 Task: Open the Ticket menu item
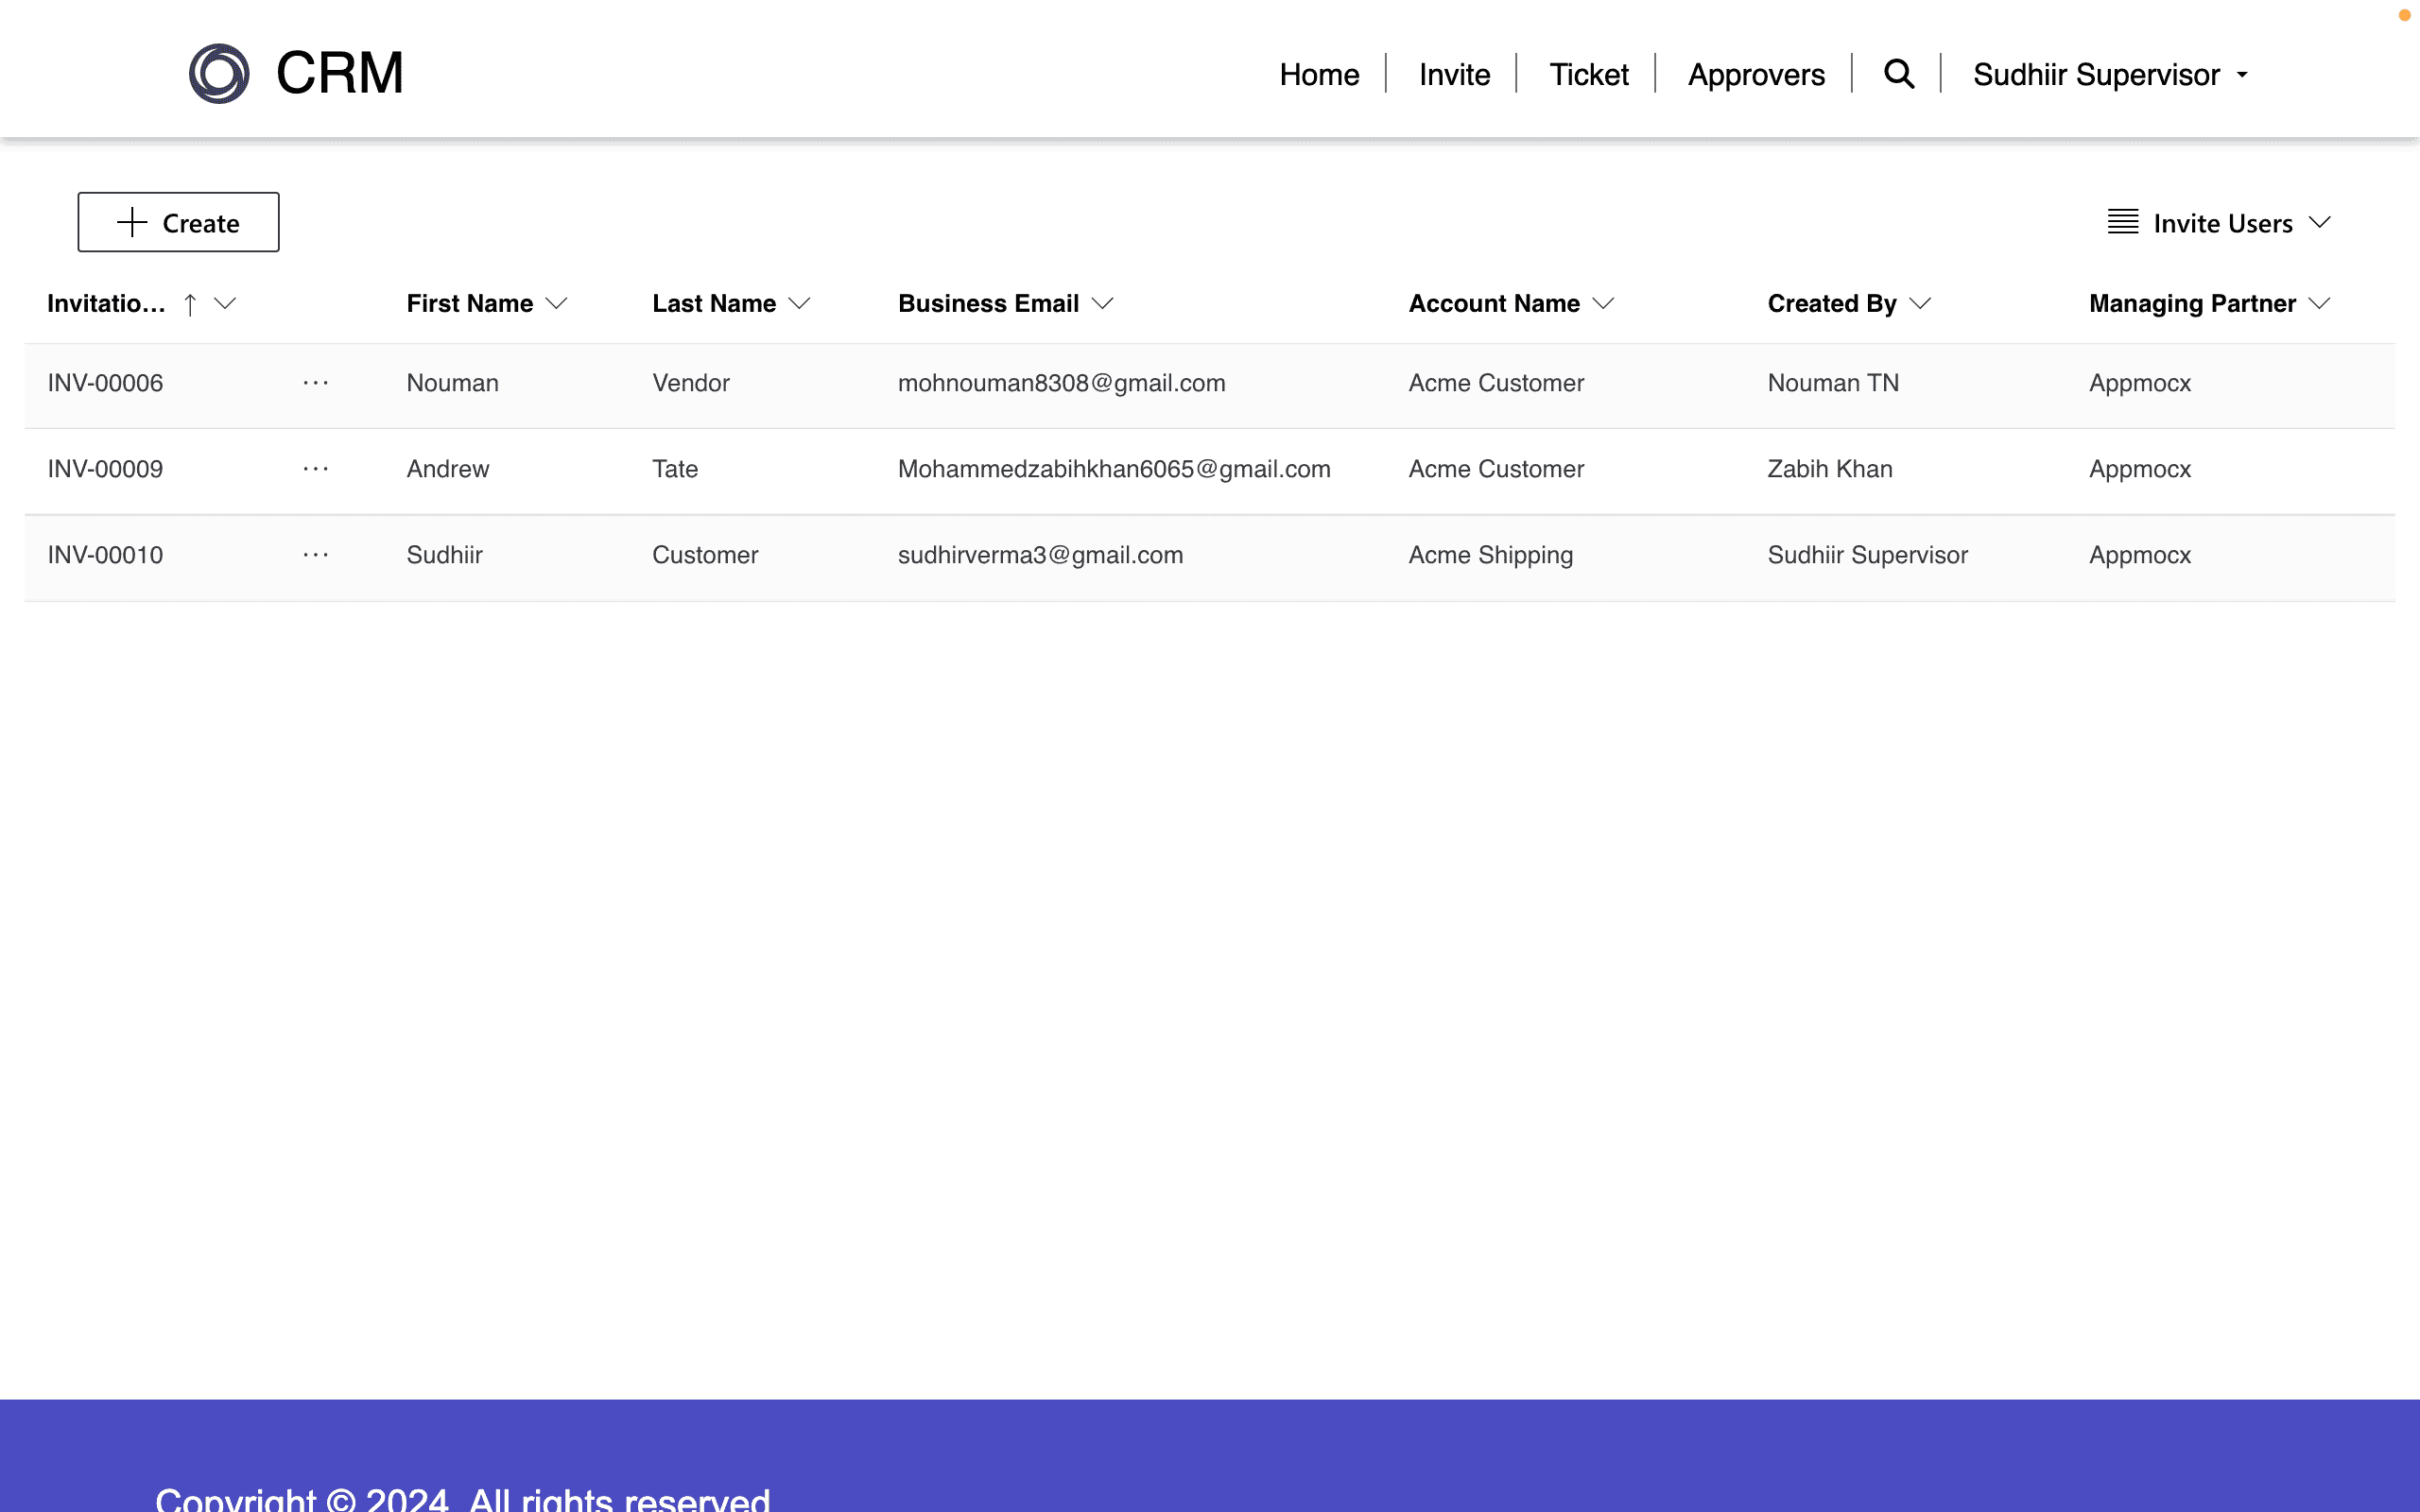point(1588,75)
